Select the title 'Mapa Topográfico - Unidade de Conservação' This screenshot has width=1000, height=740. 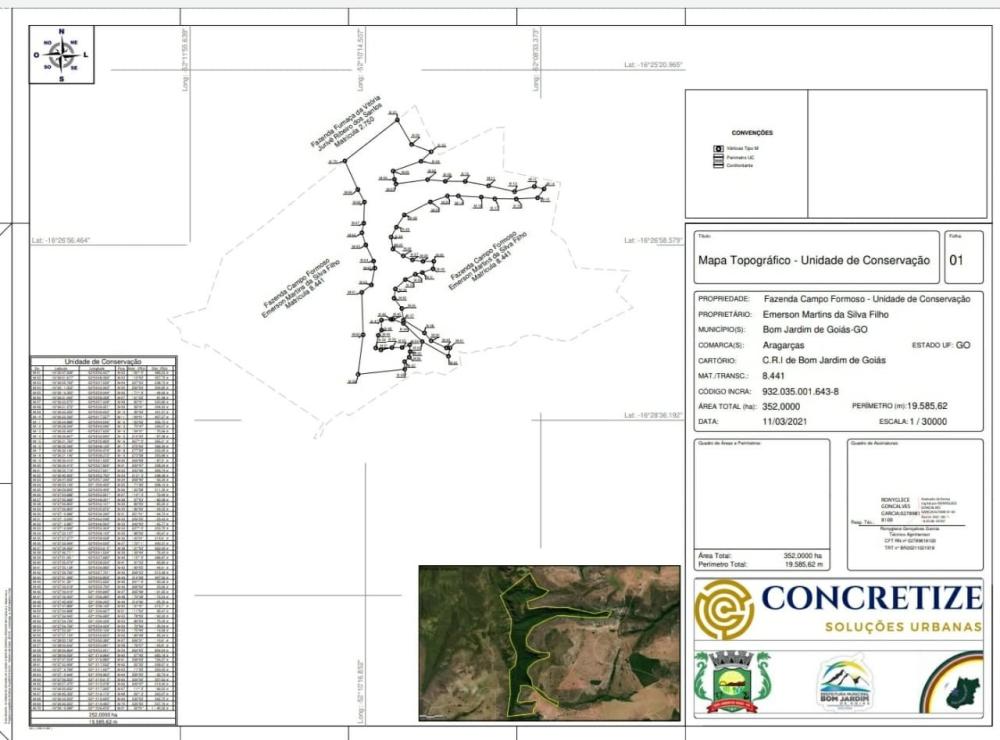point(814,260)
